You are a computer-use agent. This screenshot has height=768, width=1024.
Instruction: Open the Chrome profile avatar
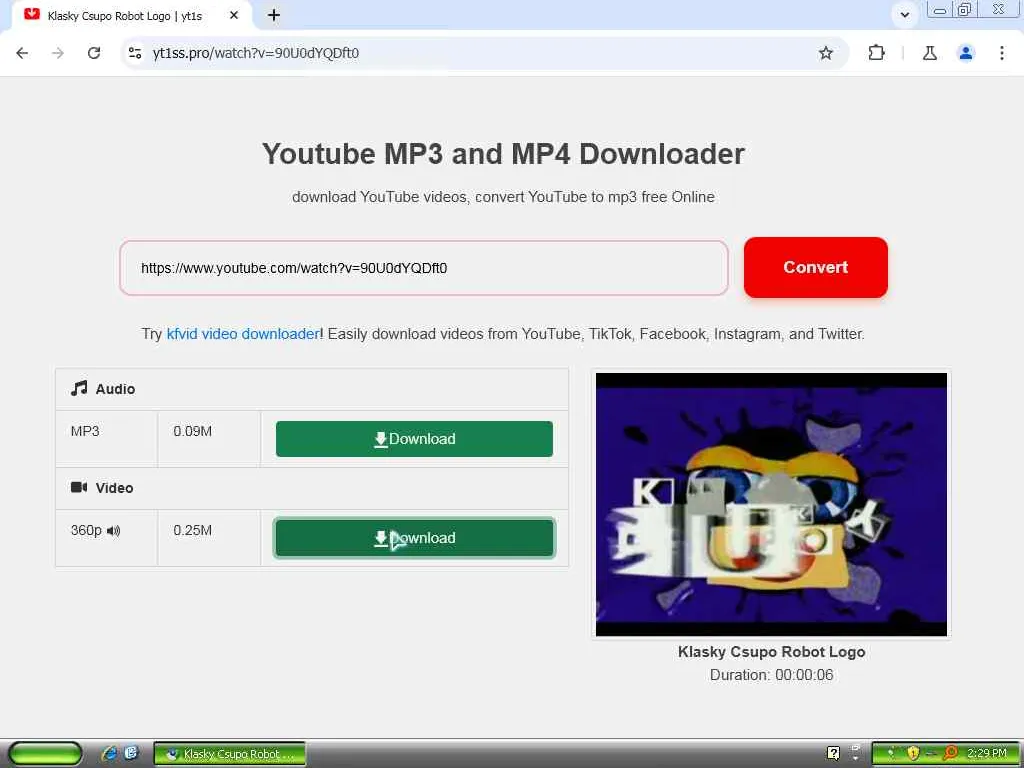tap(966, 53)
